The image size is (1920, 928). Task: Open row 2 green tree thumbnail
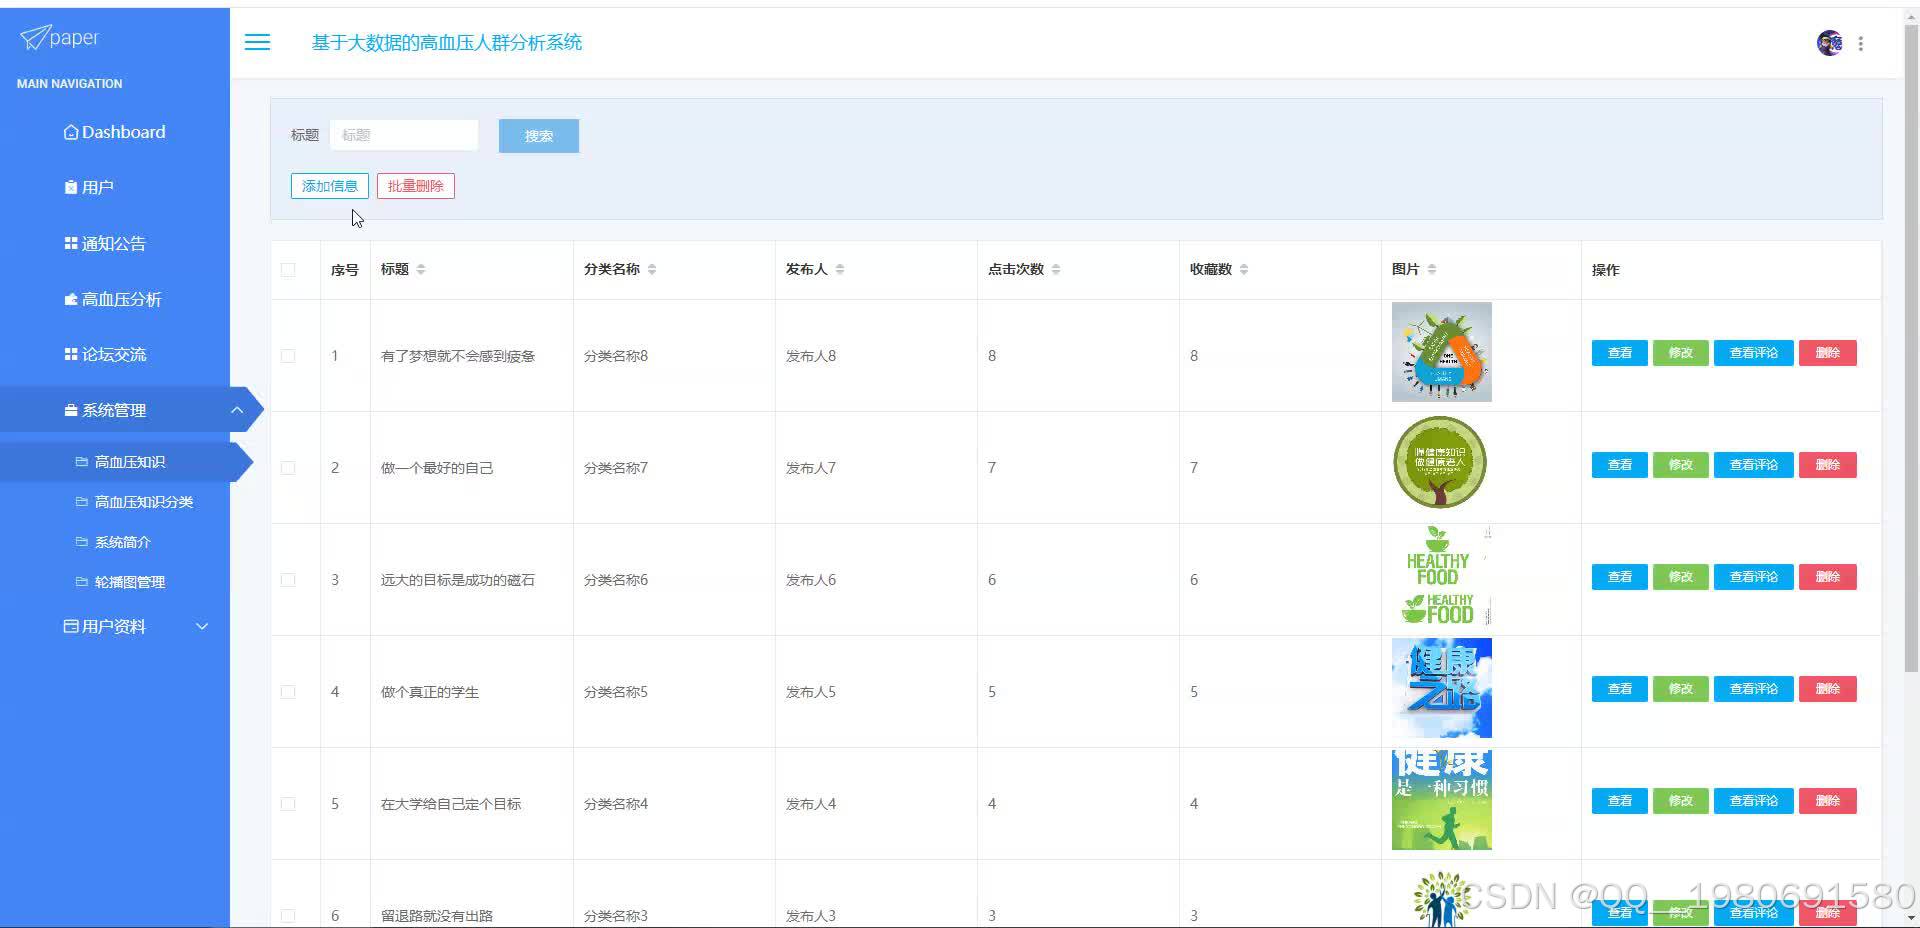point(1441,463)
